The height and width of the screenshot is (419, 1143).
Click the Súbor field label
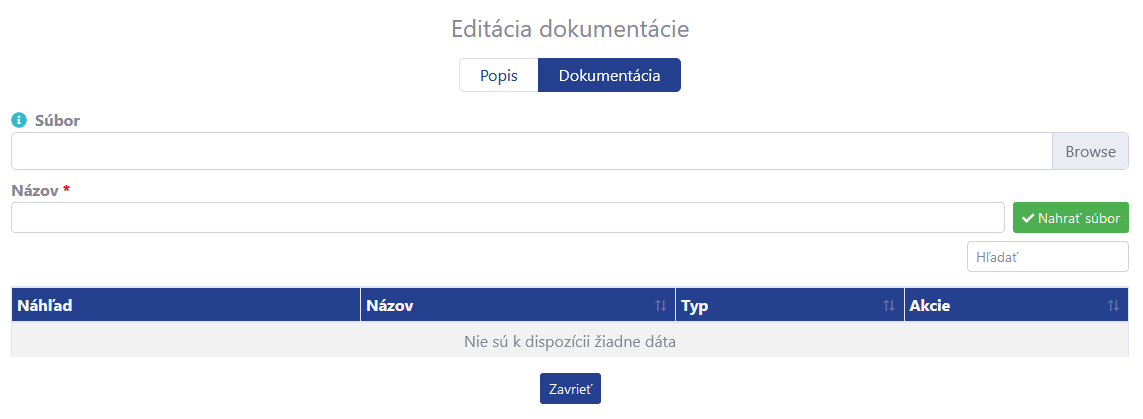point(58,120)
